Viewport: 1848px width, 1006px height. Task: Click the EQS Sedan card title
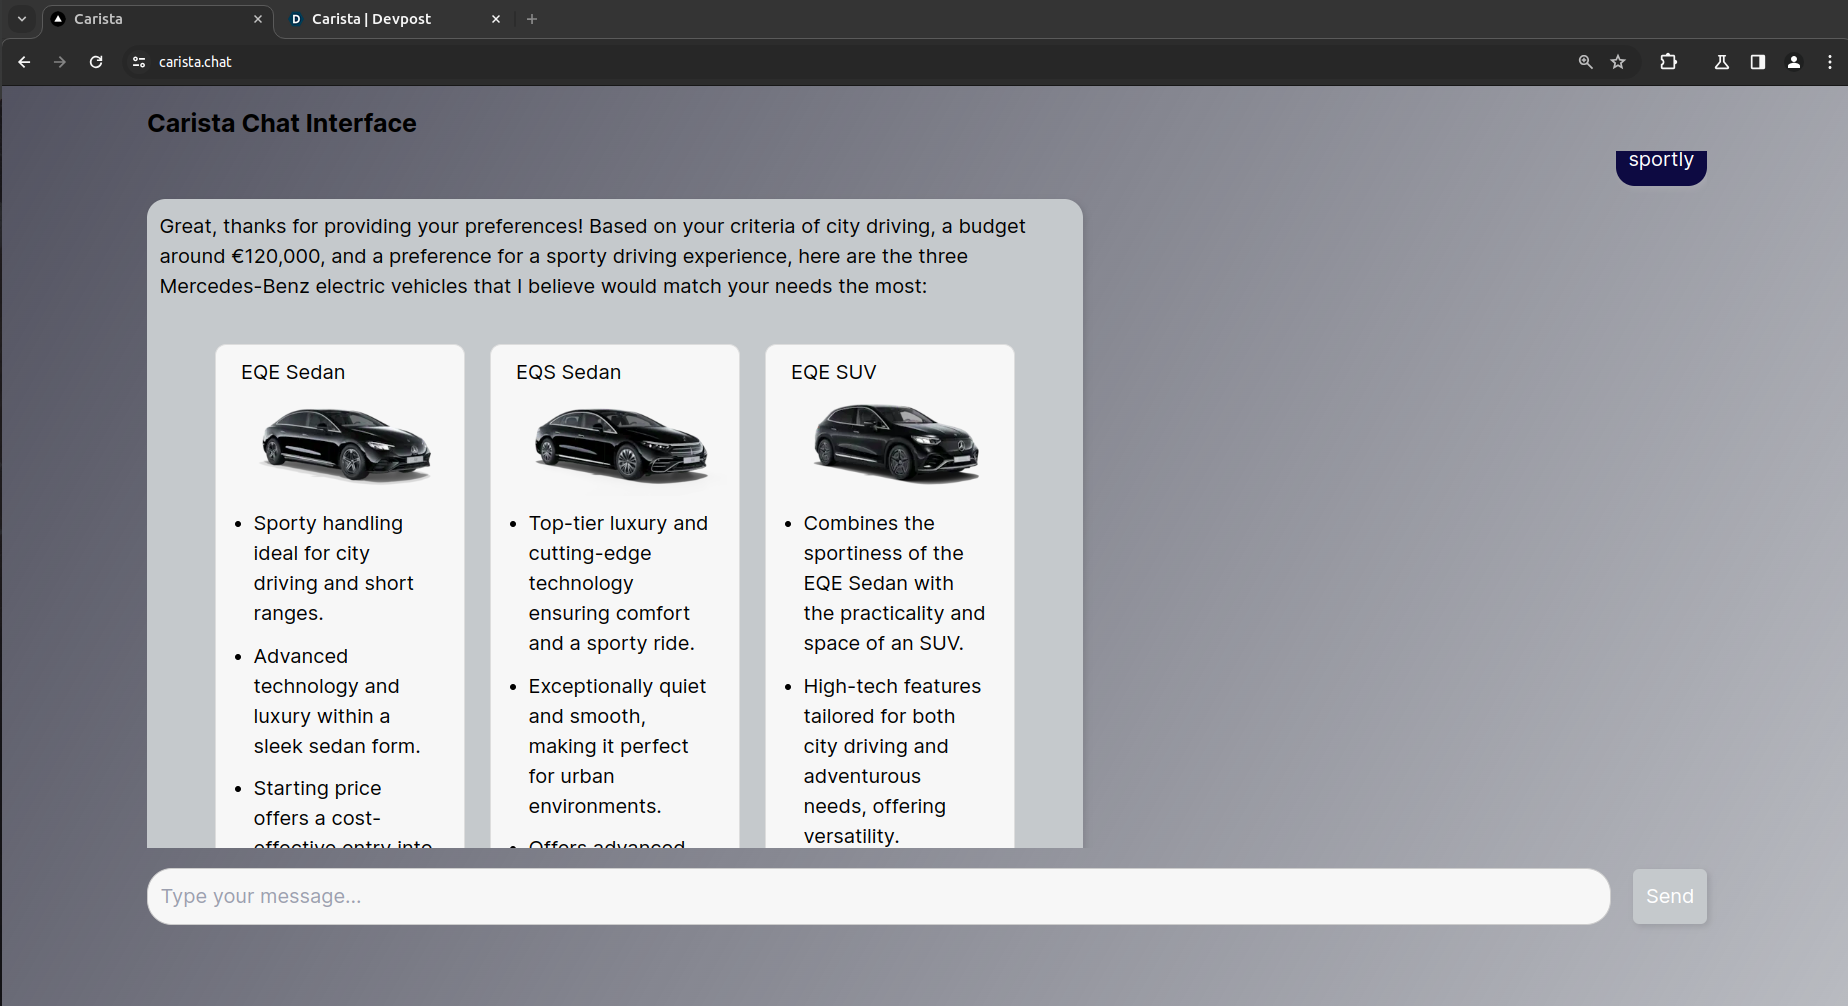click(568, 372)
